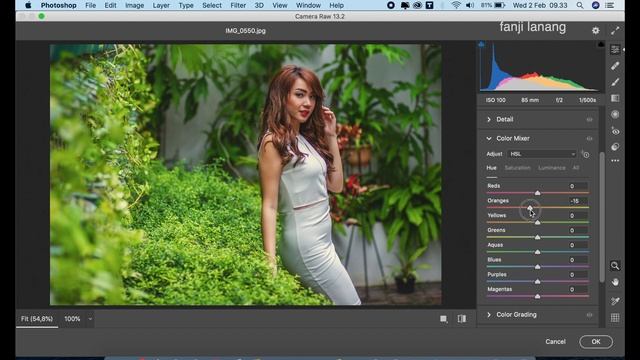This screenshot has height=360, width=640.
Task: Open the Image menu
Action: pyautogui.click(x=134, y=5)
